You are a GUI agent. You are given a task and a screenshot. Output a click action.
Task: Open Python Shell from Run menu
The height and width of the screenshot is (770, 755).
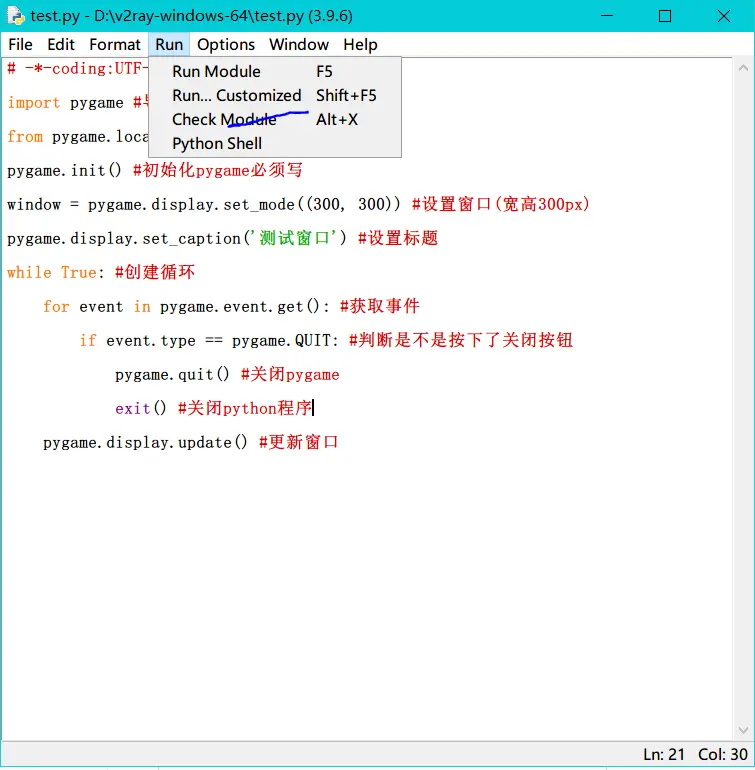[x=275, y=144]
